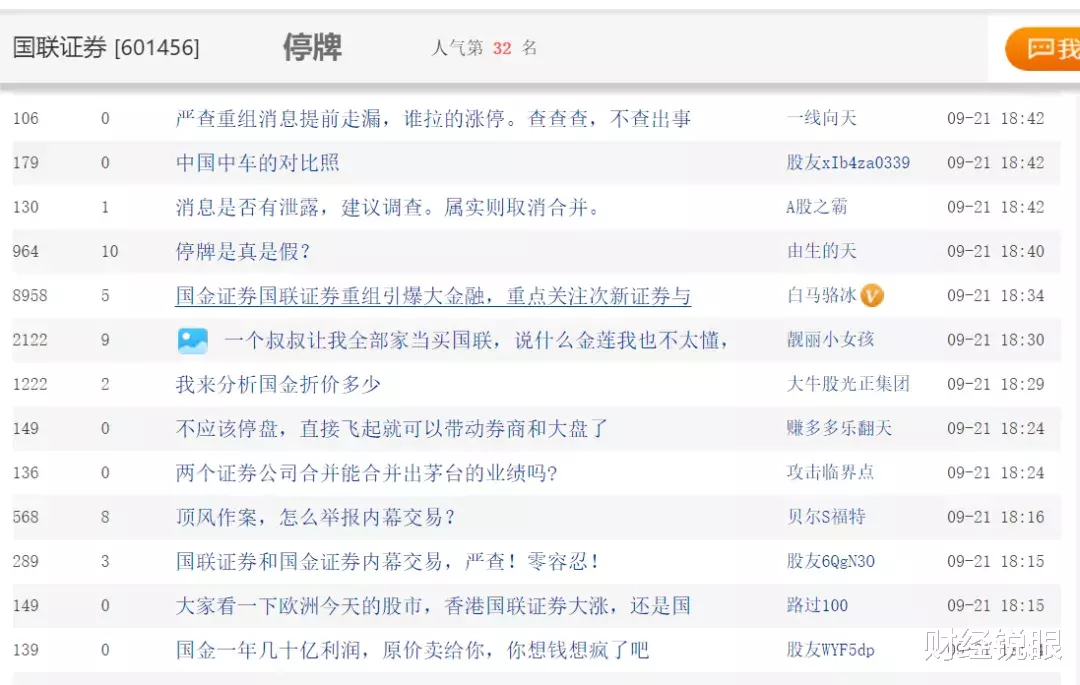The image size is (1080, 685).
Task: View profile of 路过100
Action: pyautogui.click(x=818, y=605)
